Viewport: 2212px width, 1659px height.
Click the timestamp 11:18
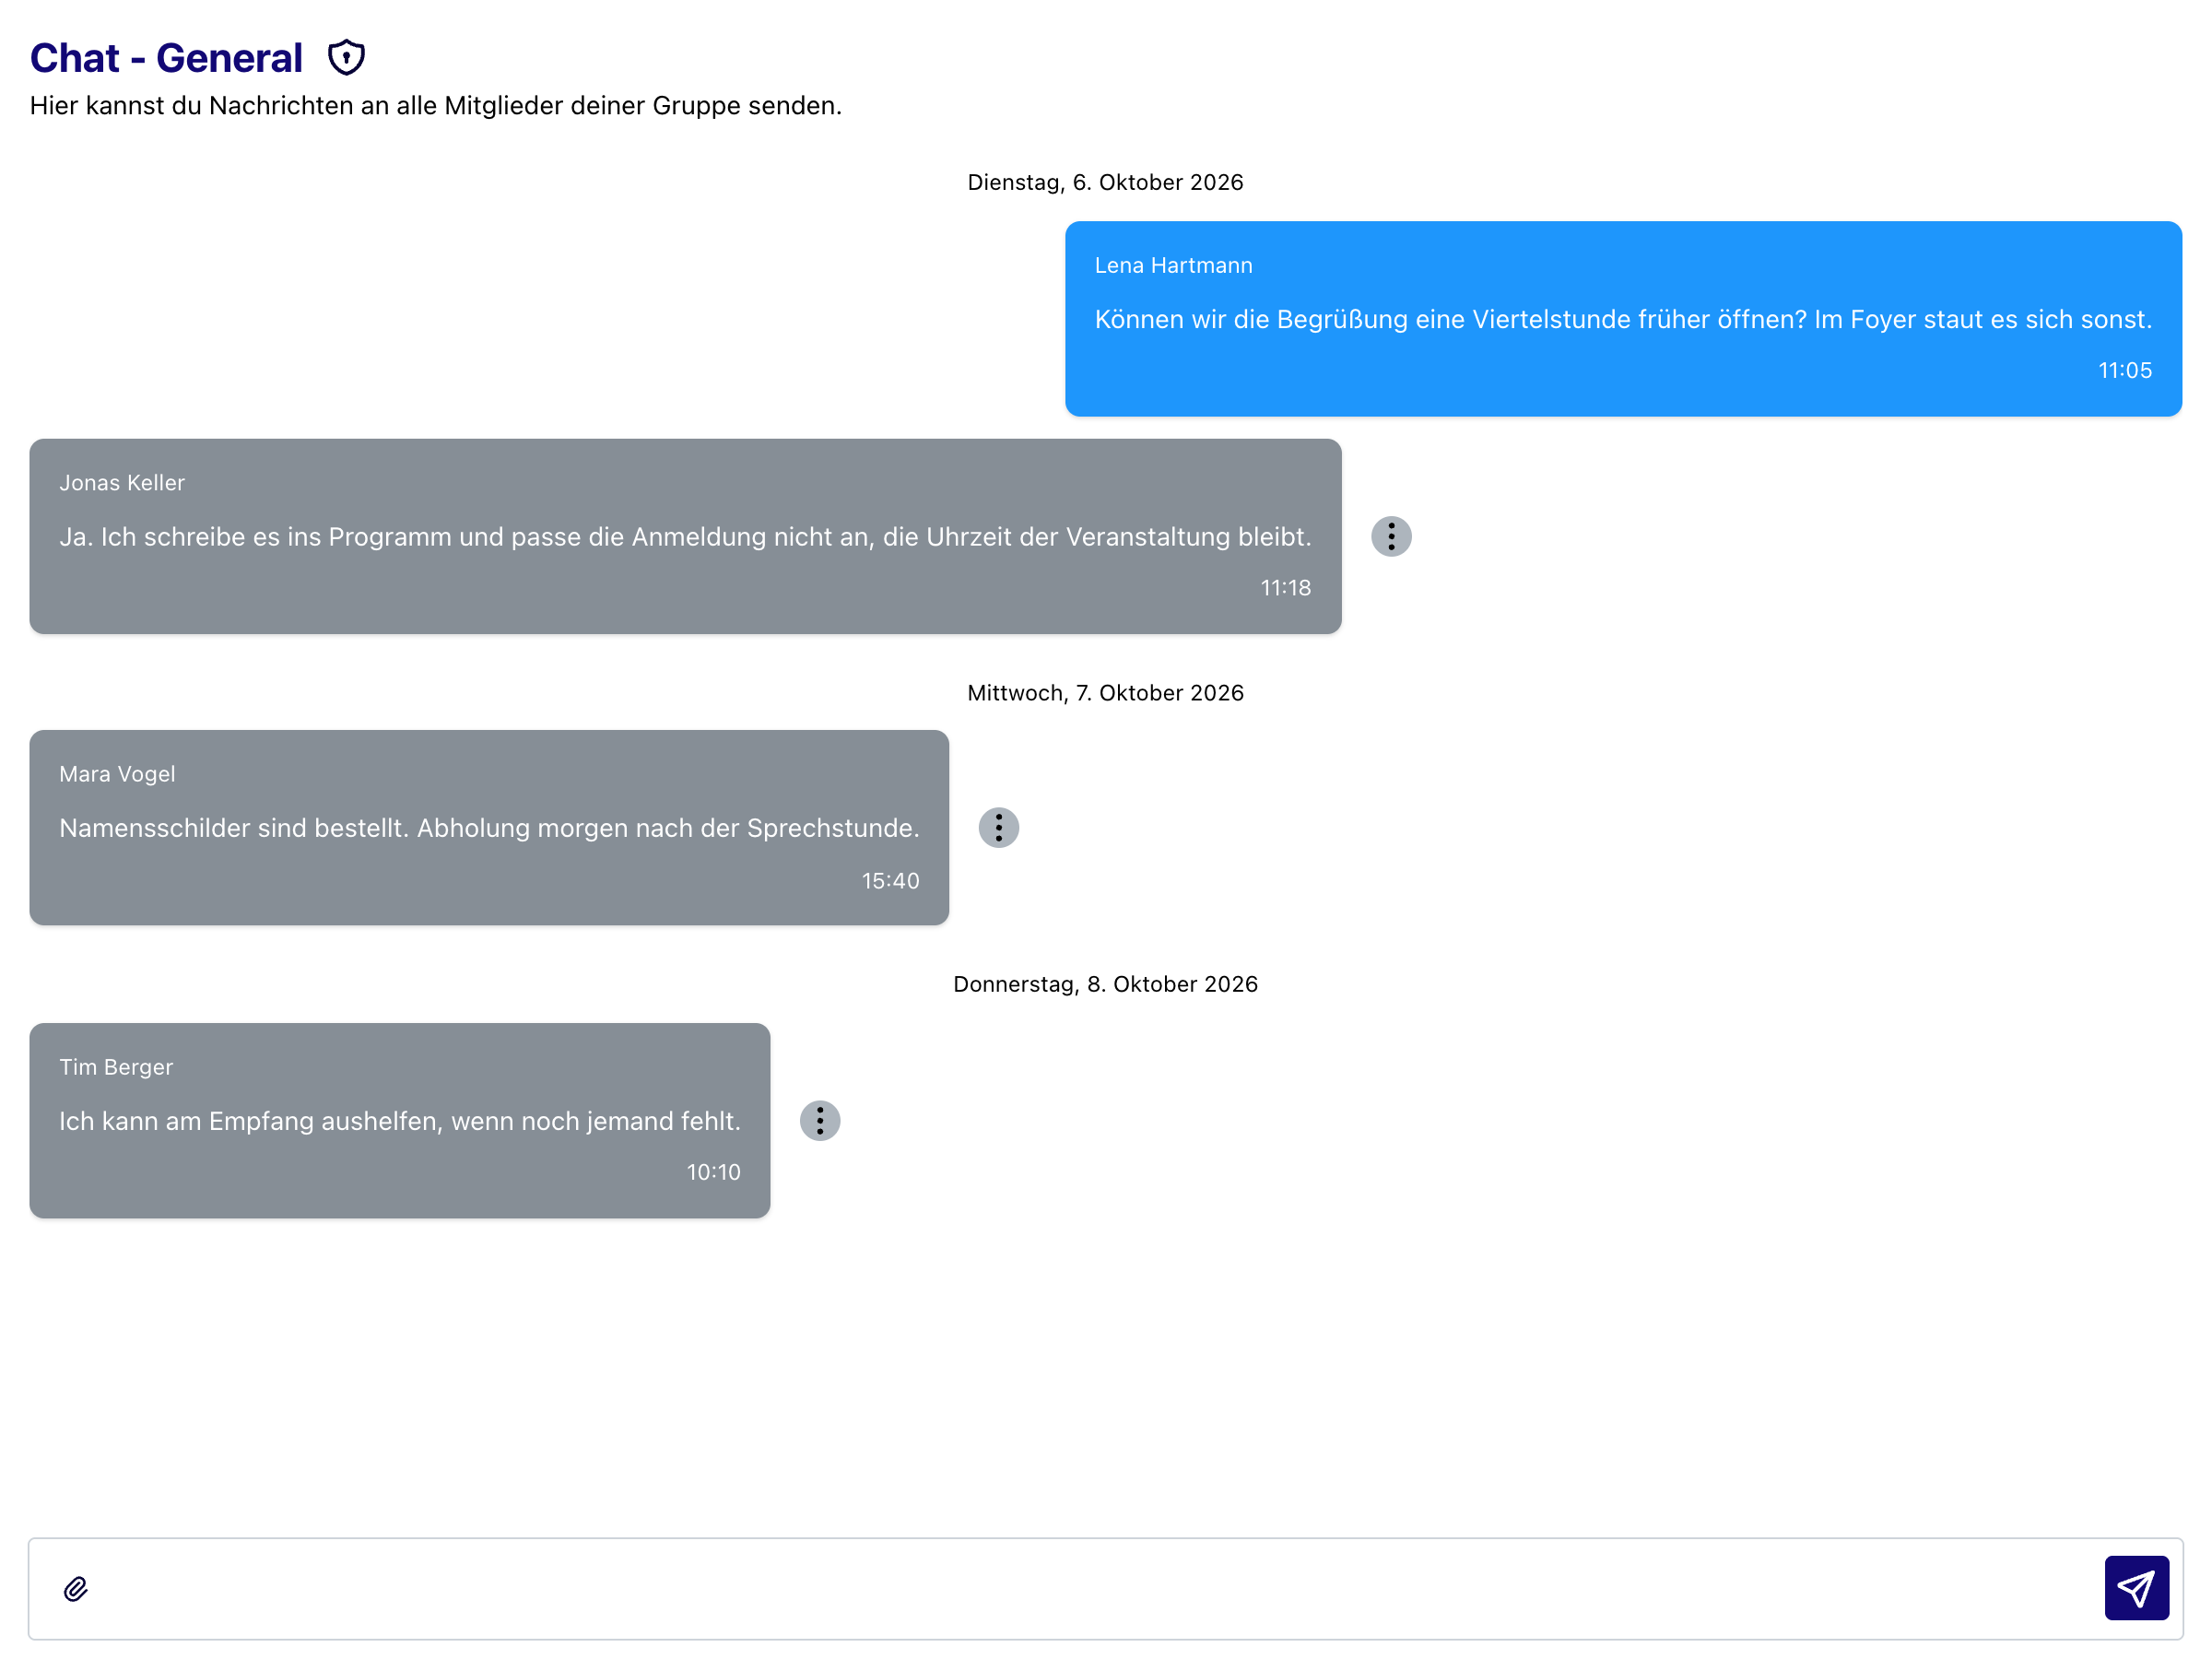[1285, 588]
